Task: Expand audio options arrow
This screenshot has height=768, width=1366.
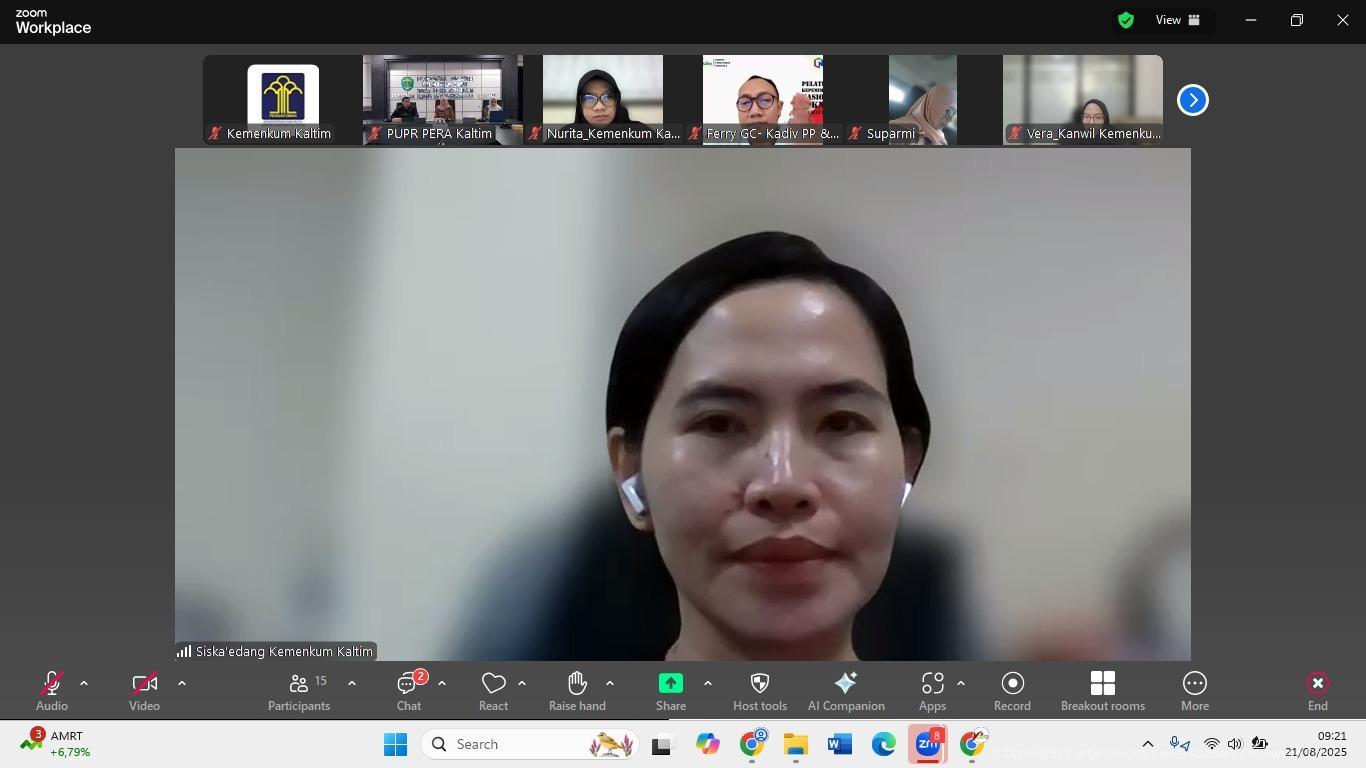Action: [x=84, y=684]
